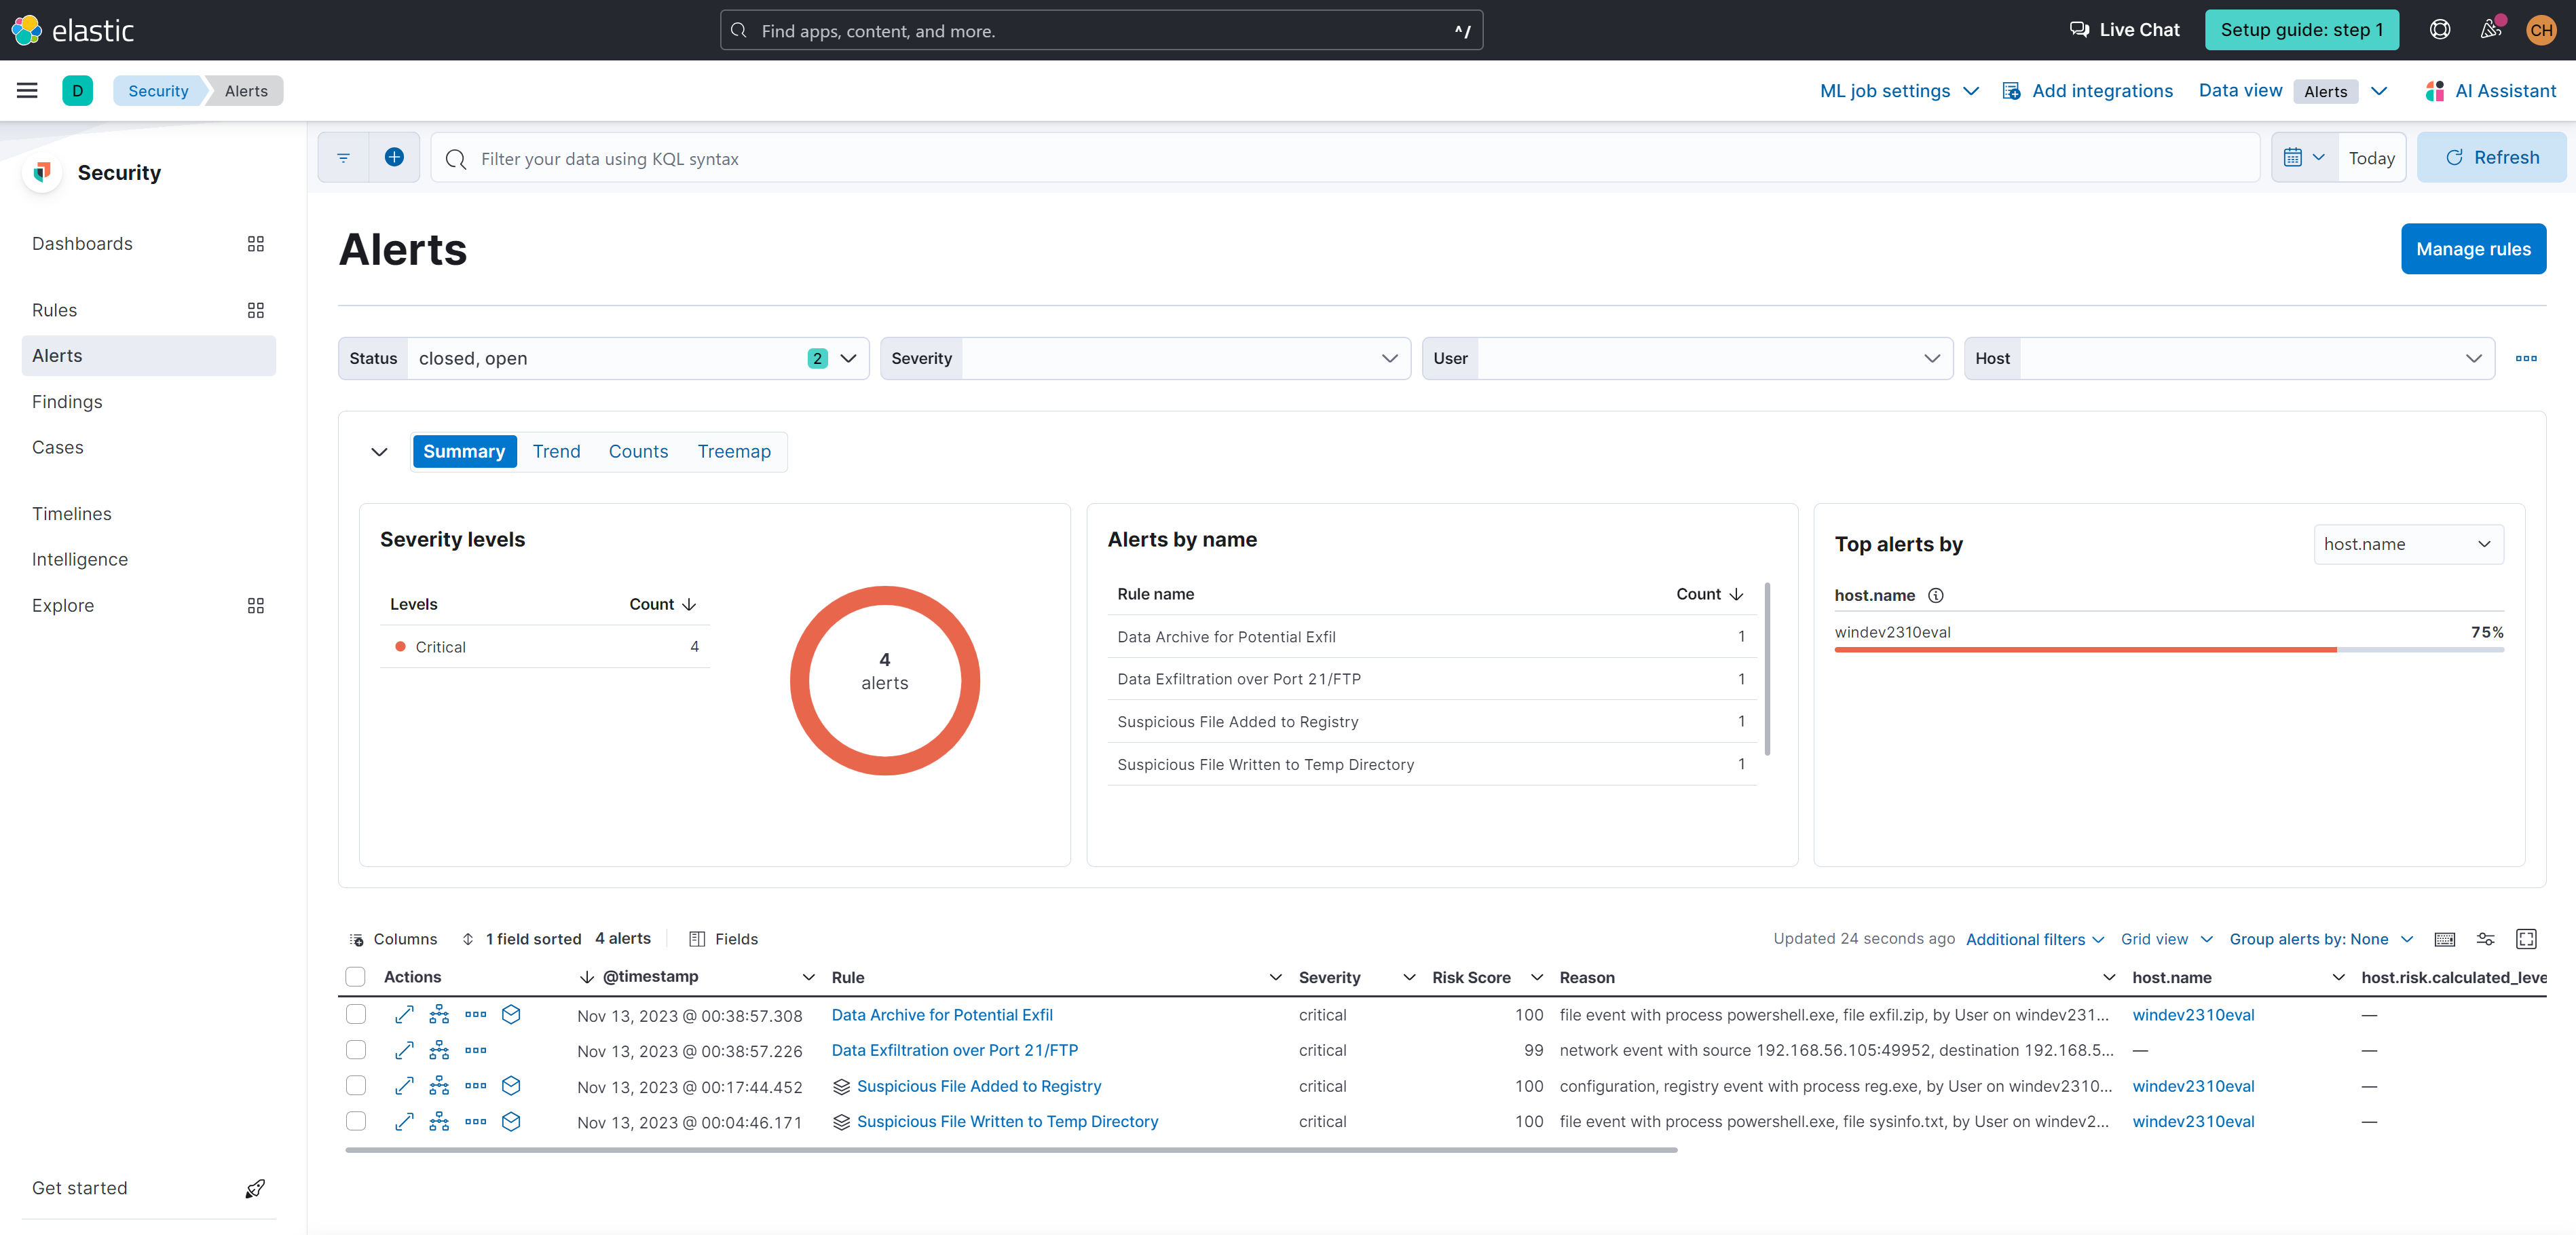Enter fullscreen mode for alerts table

[x=2526, y=939]
